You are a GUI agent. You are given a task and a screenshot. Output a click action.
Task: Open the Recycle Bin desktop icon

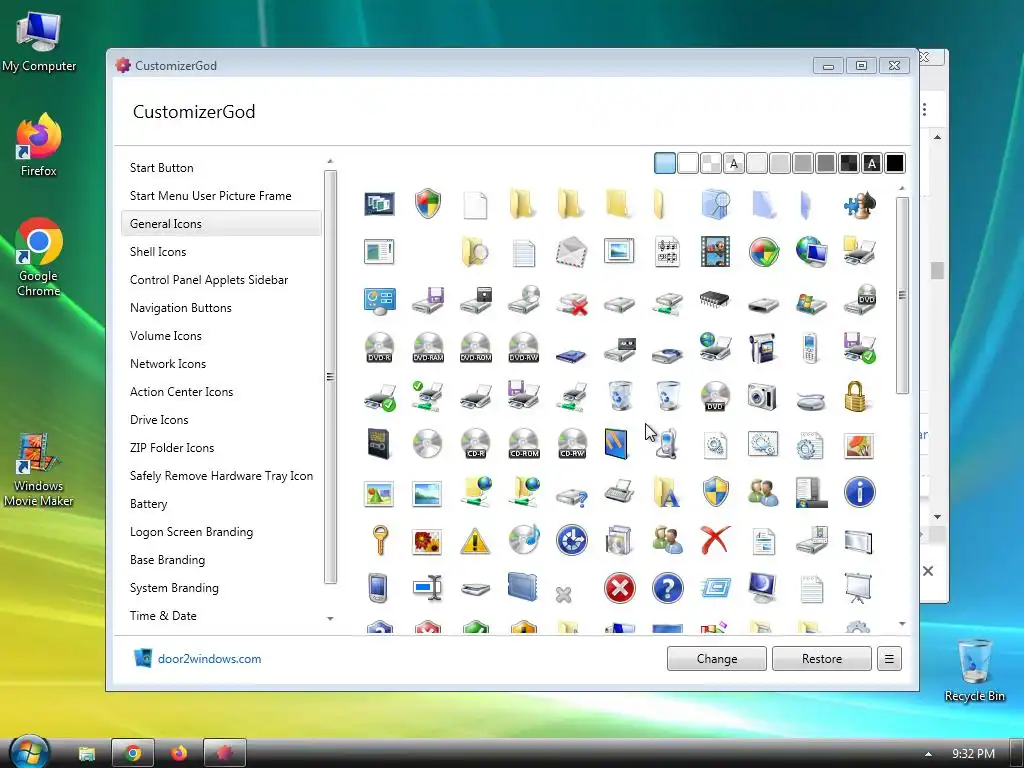[x=974, y=671]
